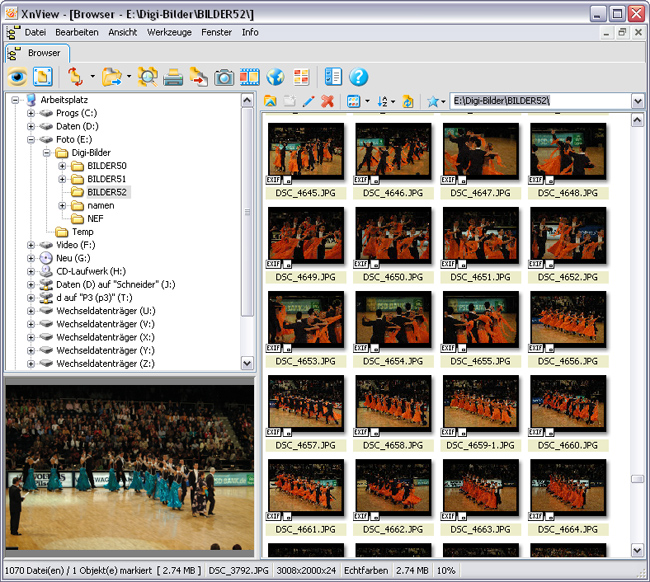Screen dimensions: 650x582
Task: Start slideshow with the filmstrip icon
Action: (x=250, y=77)
